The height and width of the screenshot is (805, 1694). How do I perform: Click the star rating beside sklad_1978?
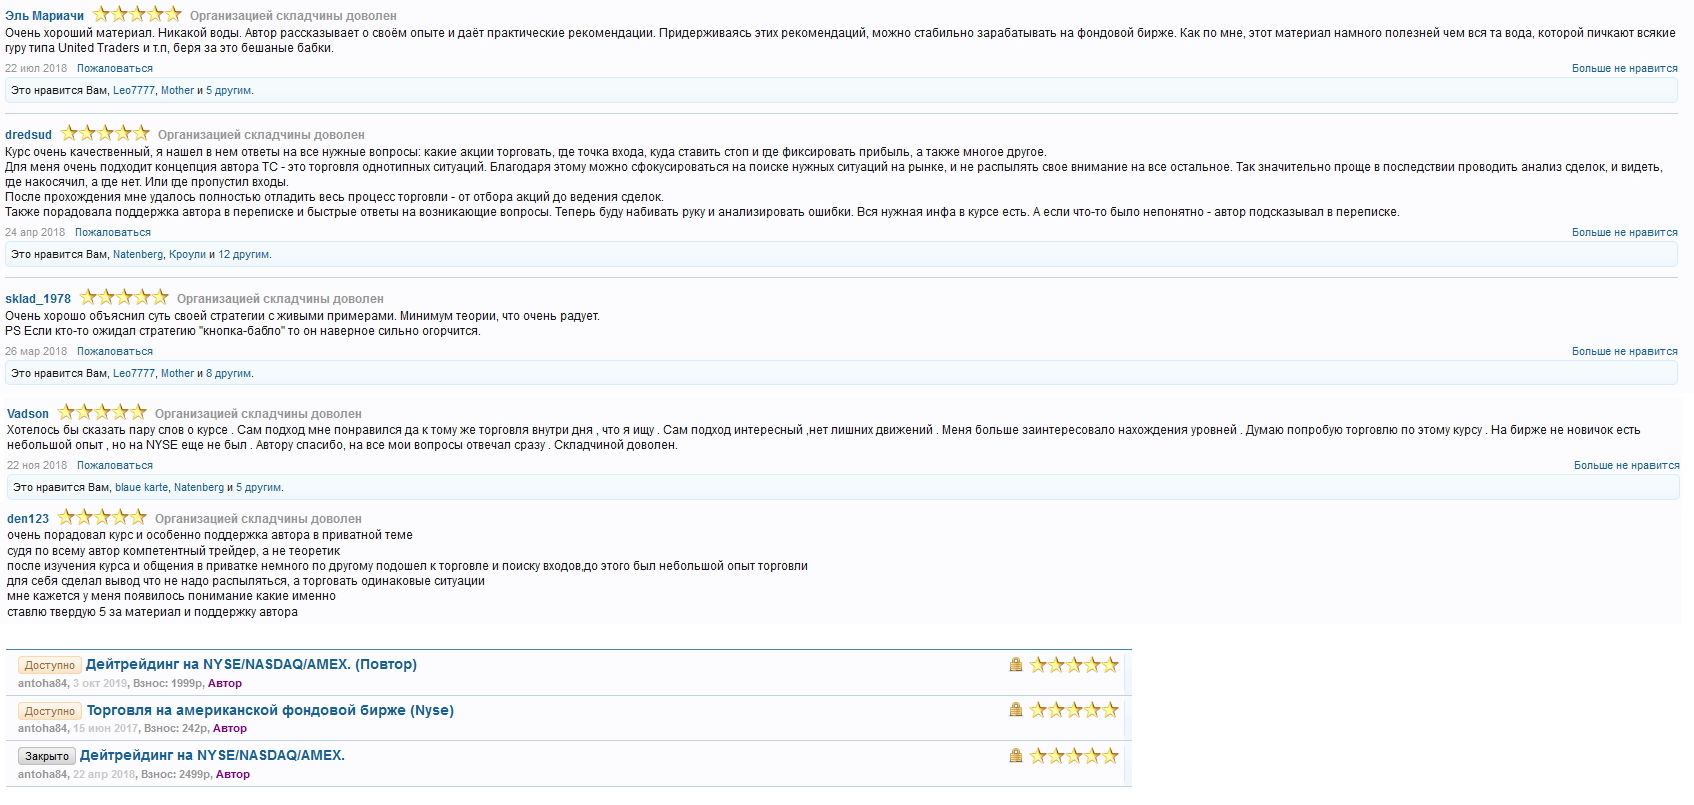click(x=124, y=298)
